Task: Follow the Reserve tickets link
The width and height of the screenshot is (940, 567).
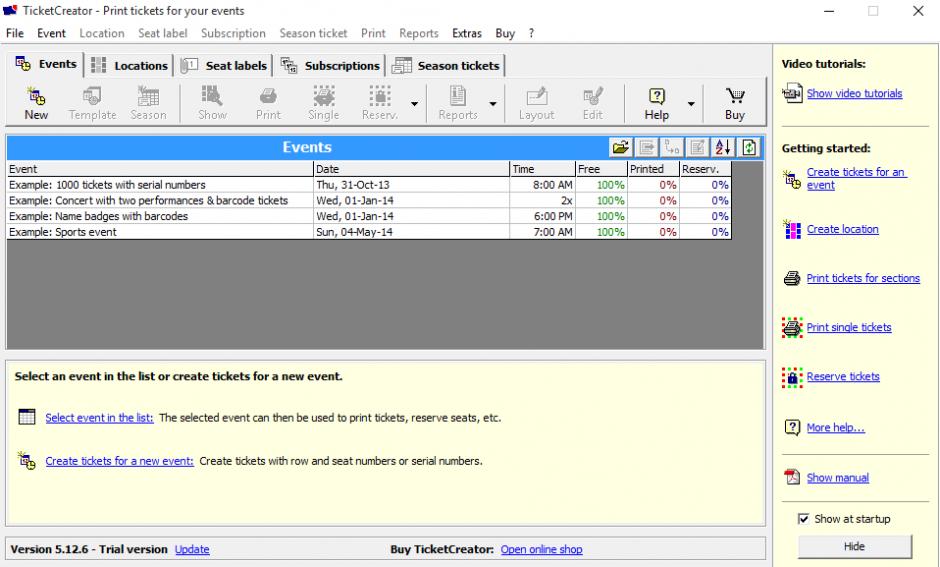Action: point(843,377)
